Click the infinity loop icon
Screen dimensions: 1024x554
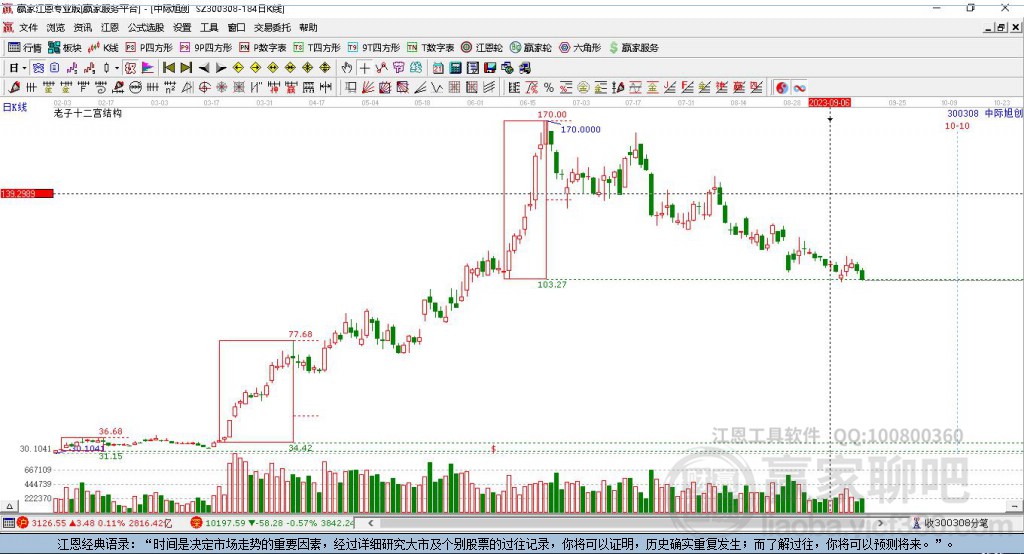click(799, 88)
